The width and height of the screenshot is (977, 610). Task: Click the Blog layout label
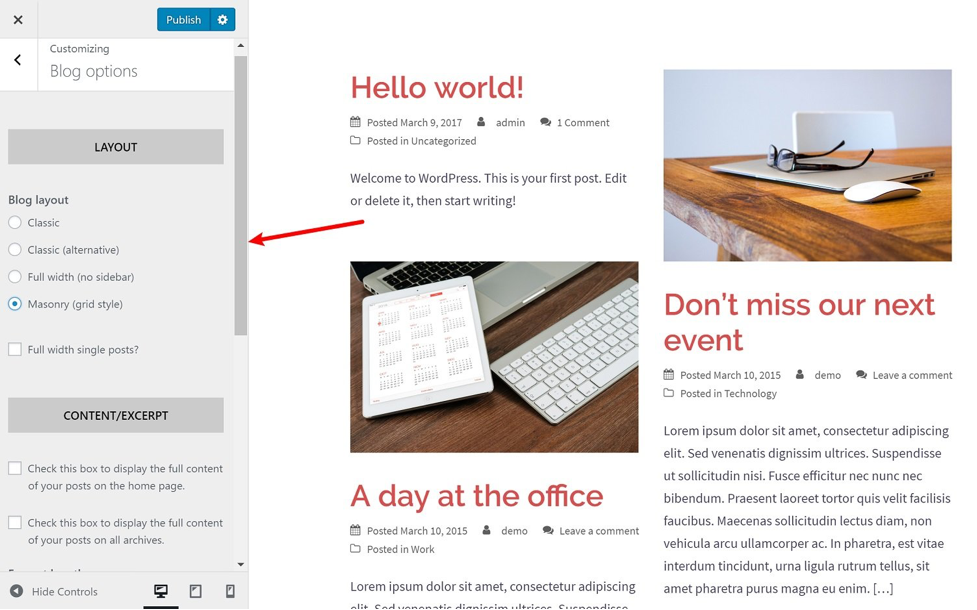click(38, 200)
